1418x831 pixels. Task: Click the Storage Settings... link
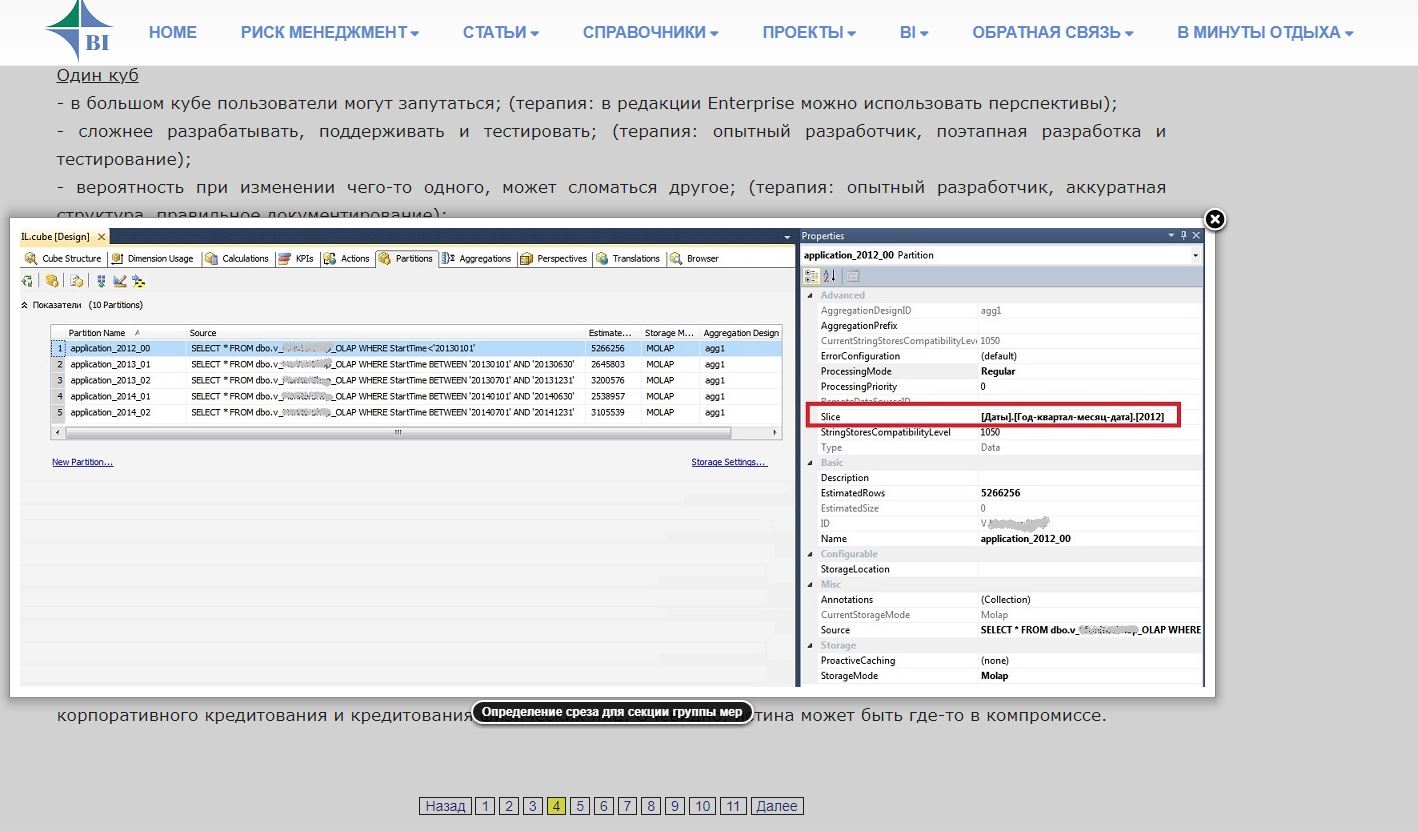pos(730,463)
